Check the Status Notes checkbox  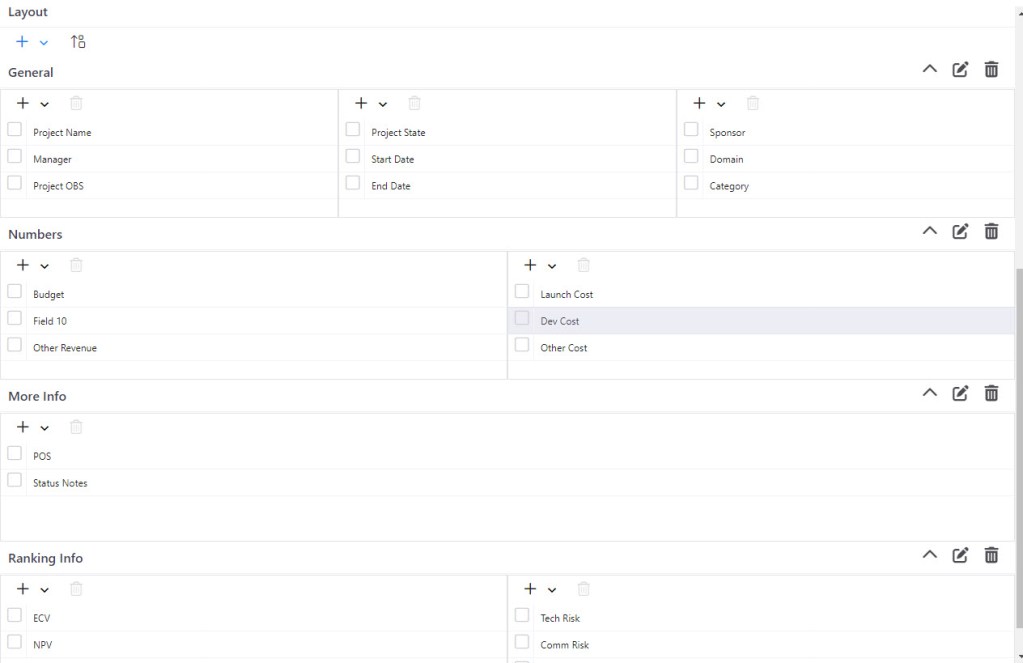[13, 481]
